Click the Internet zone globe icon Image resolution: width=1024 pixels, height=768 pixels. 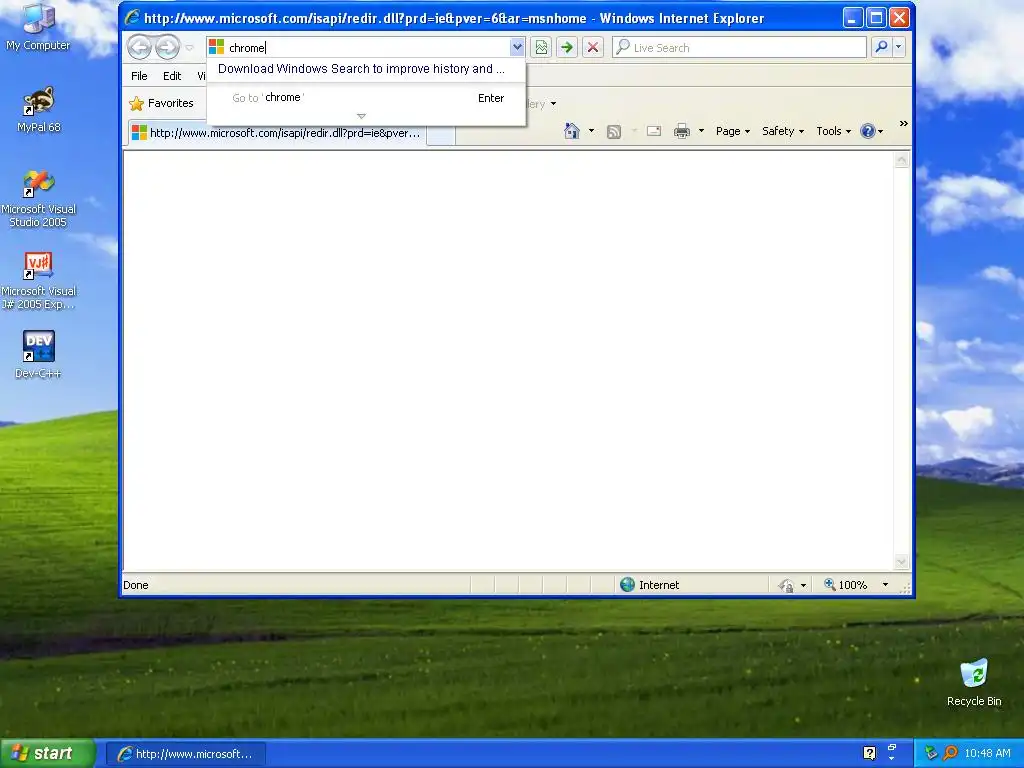[627, 584]
